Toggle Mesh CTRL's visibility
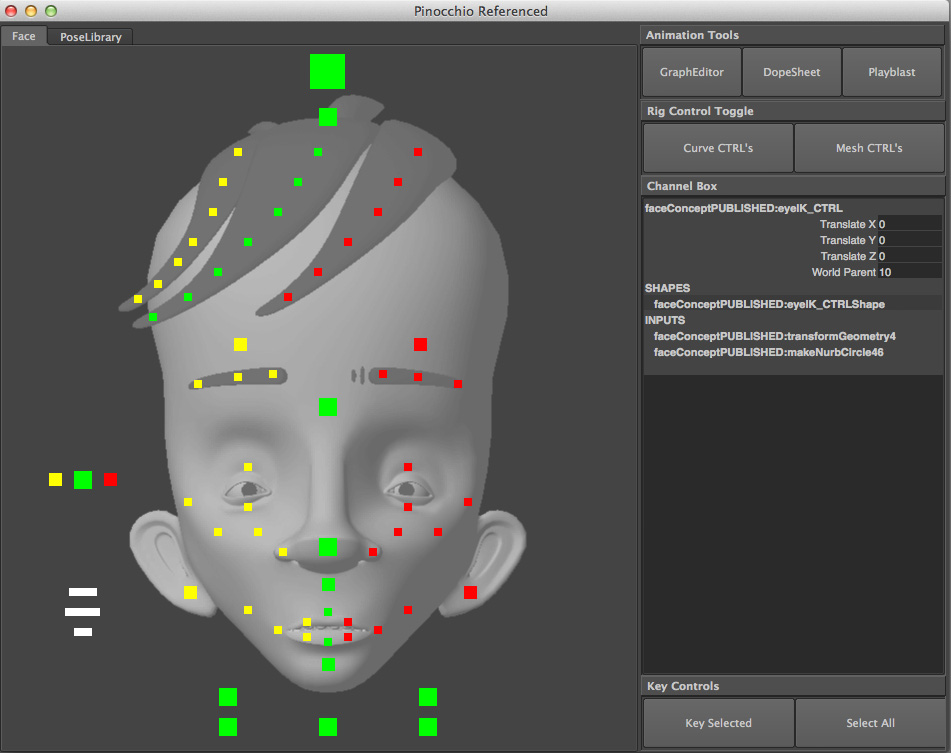Image resolution: width=951 pixels, height=753 pixels. (x=869, y=148)
